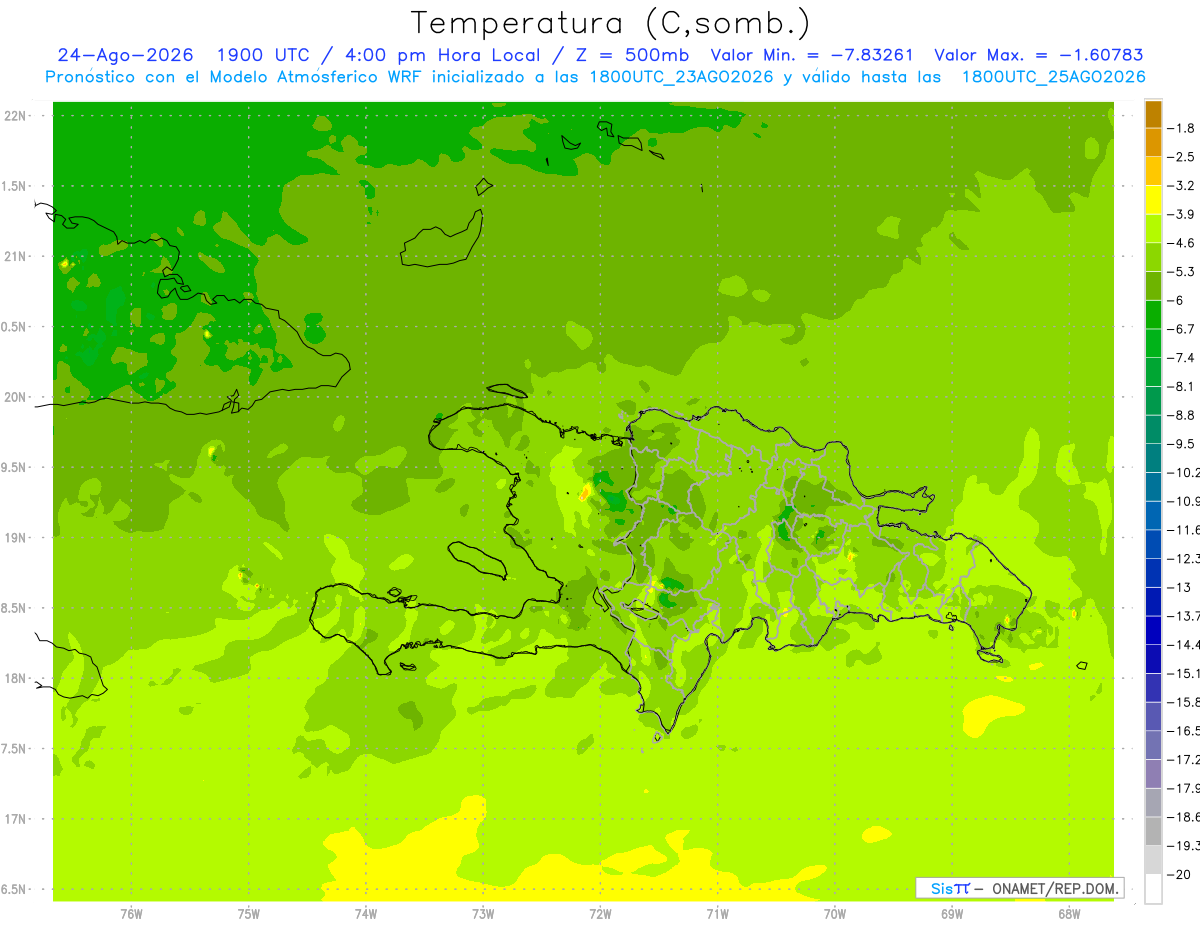The width and height of the screenshot is (1200, 927).
Task: Pick the yellow swatch between -3.2 and -3.9
Action: pos(1153,200)
